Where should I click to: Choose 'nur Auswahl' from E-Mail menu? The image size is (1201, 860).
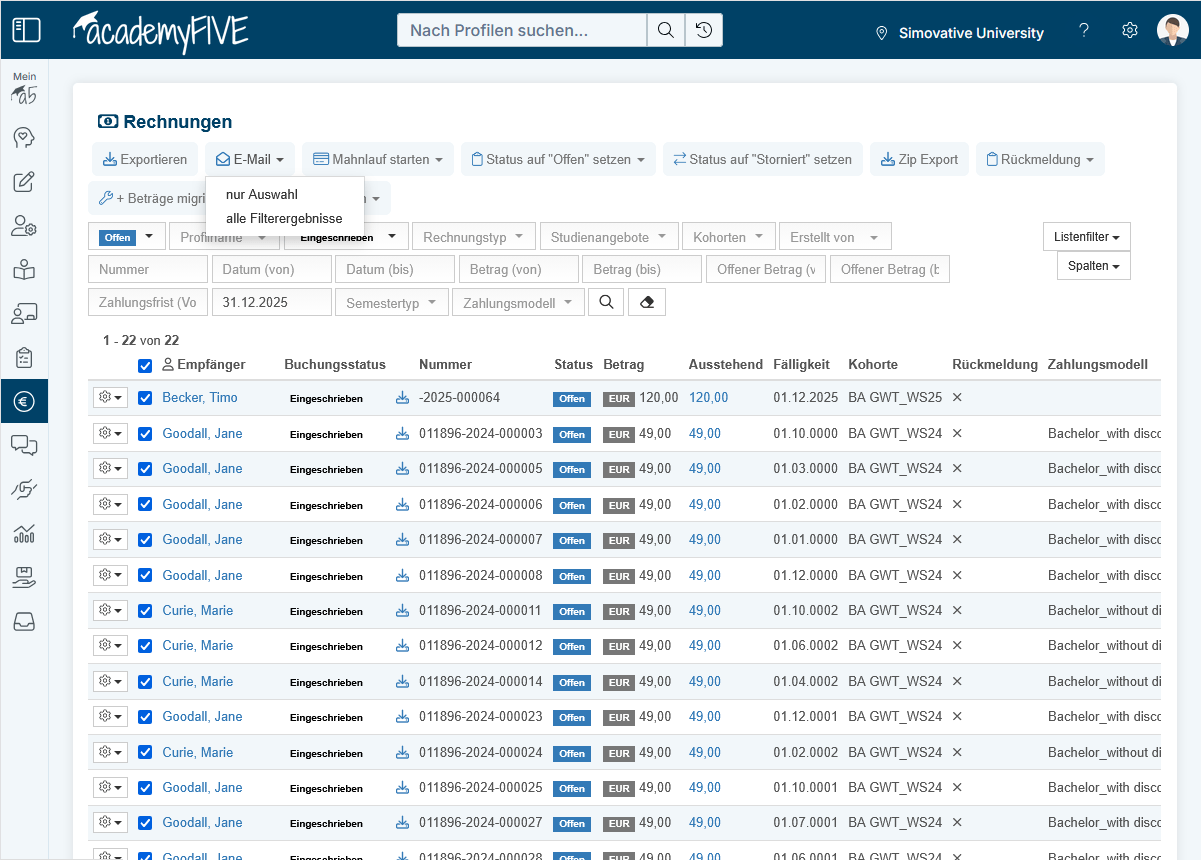tap(262, 195)
